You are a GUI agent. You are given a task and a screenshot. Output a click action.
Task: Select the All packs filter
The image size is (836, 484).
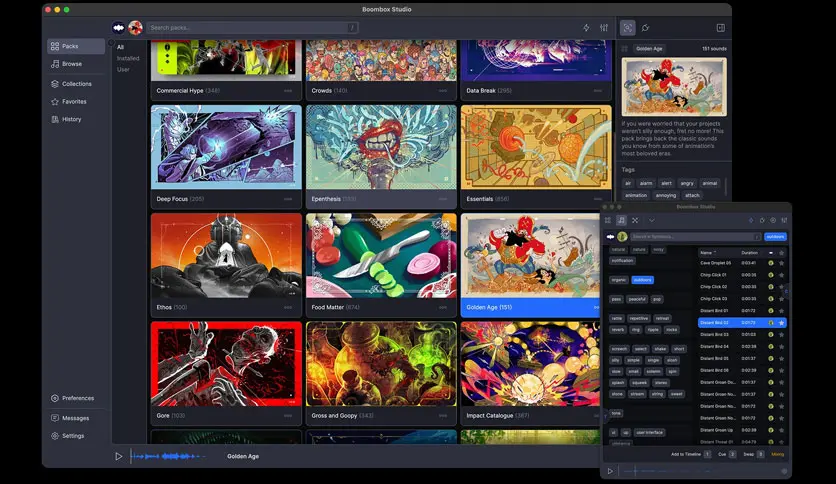[120, 47]
